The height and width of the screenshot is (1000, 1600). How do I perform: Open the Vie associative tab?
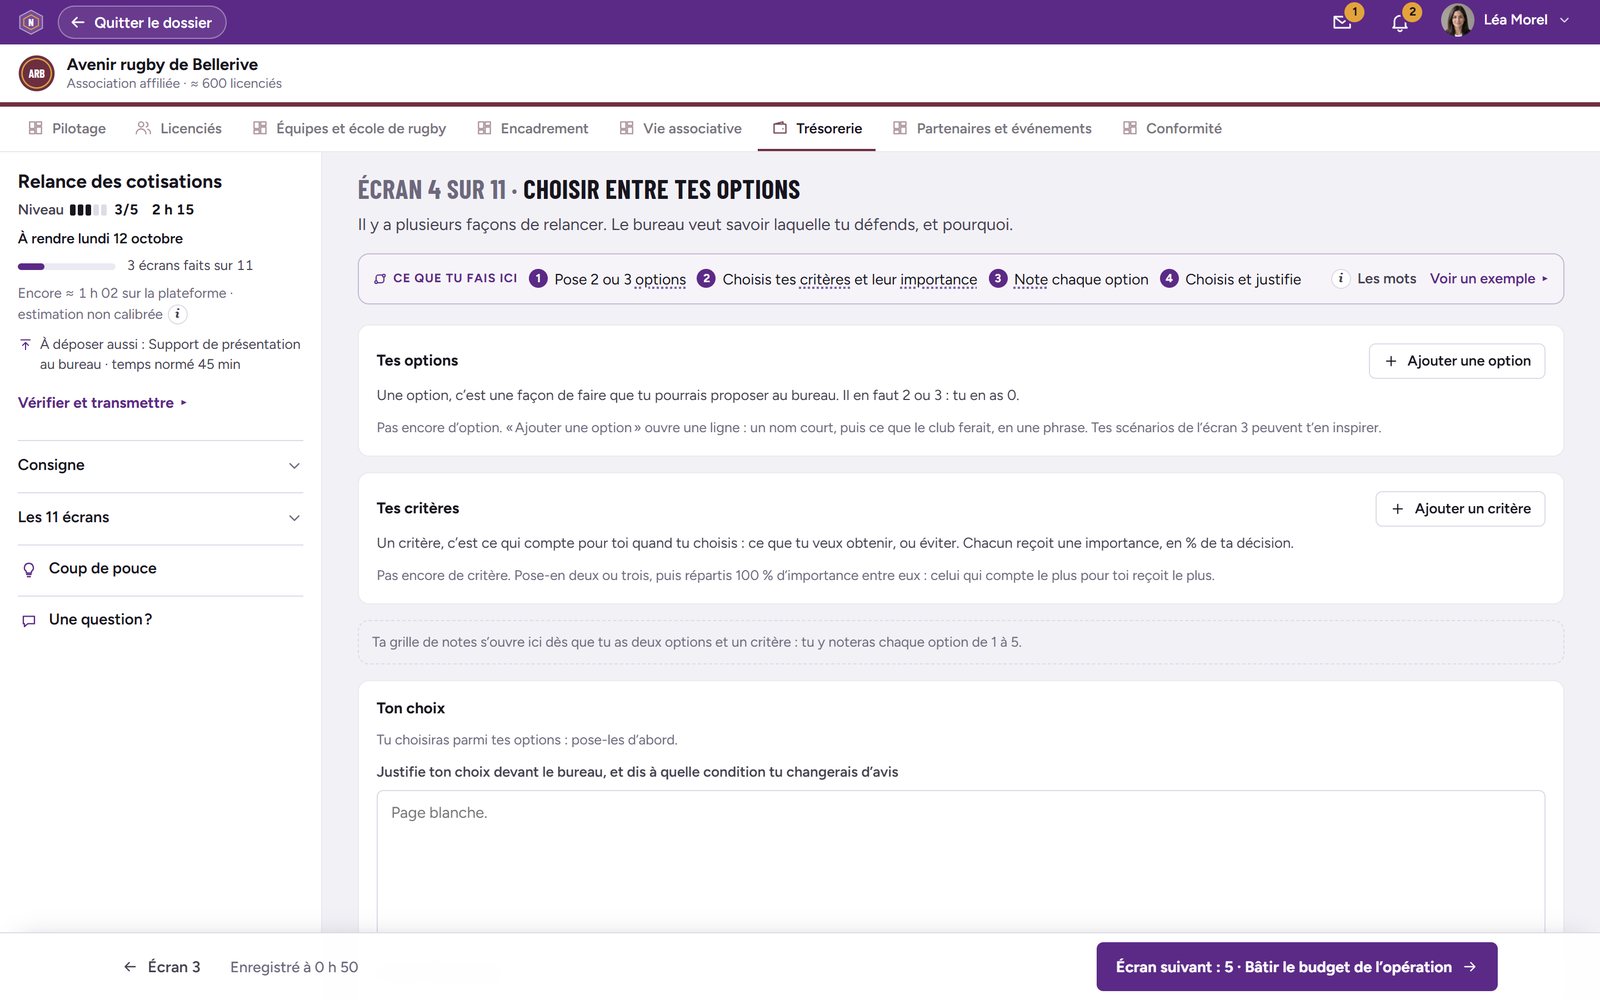pyautogui.click(x=681, y=128)
